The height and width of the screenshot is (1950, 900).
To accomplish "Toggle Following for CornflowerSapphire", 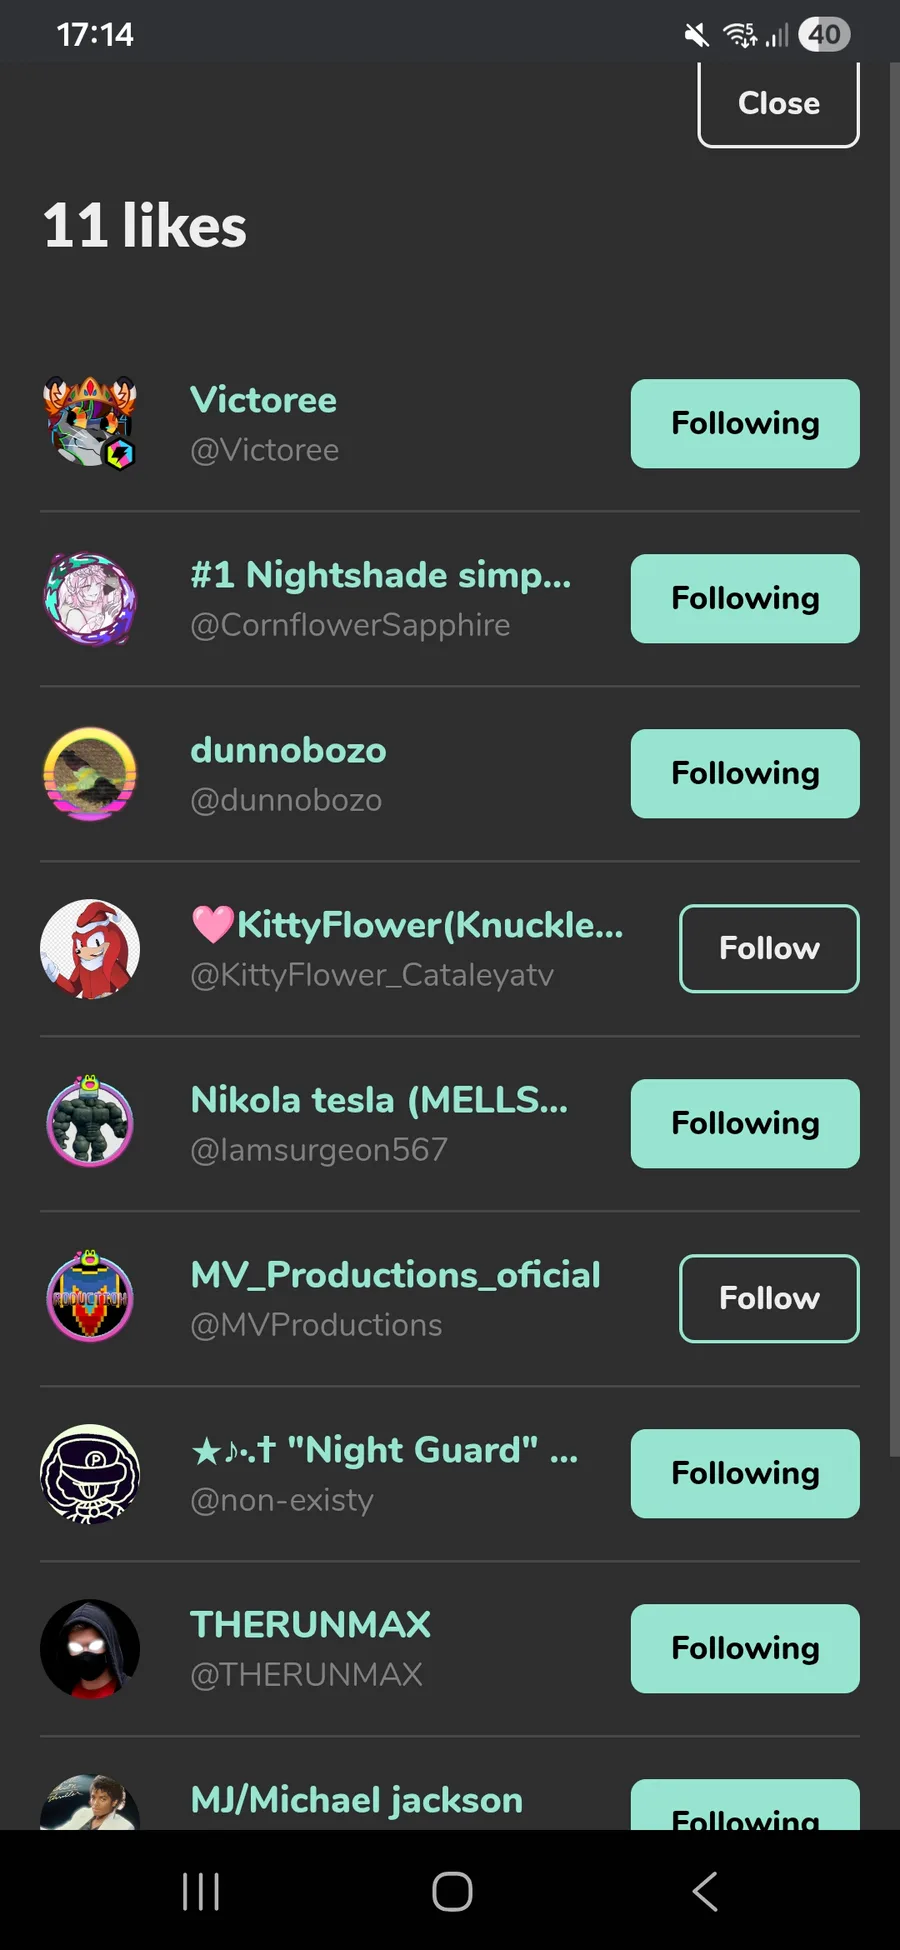I will 745,599.
